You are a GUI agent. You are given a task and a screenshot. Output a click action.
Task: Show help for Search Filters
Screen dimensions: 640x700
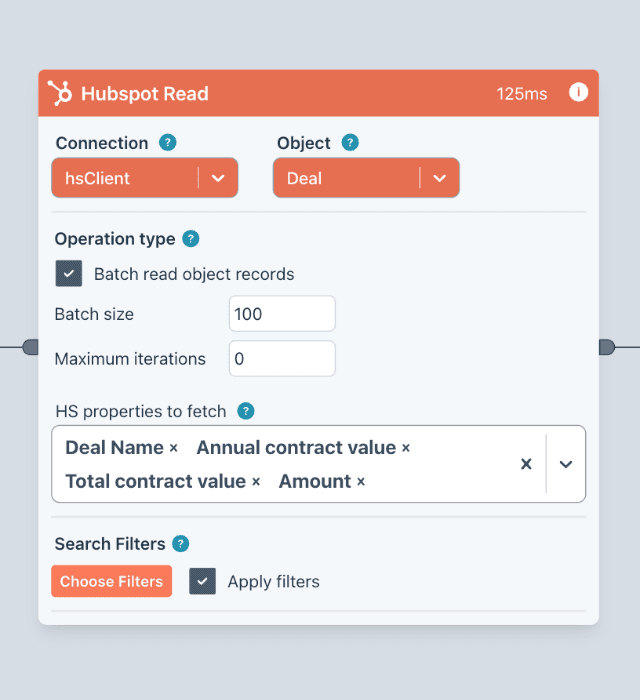[181, 543]
